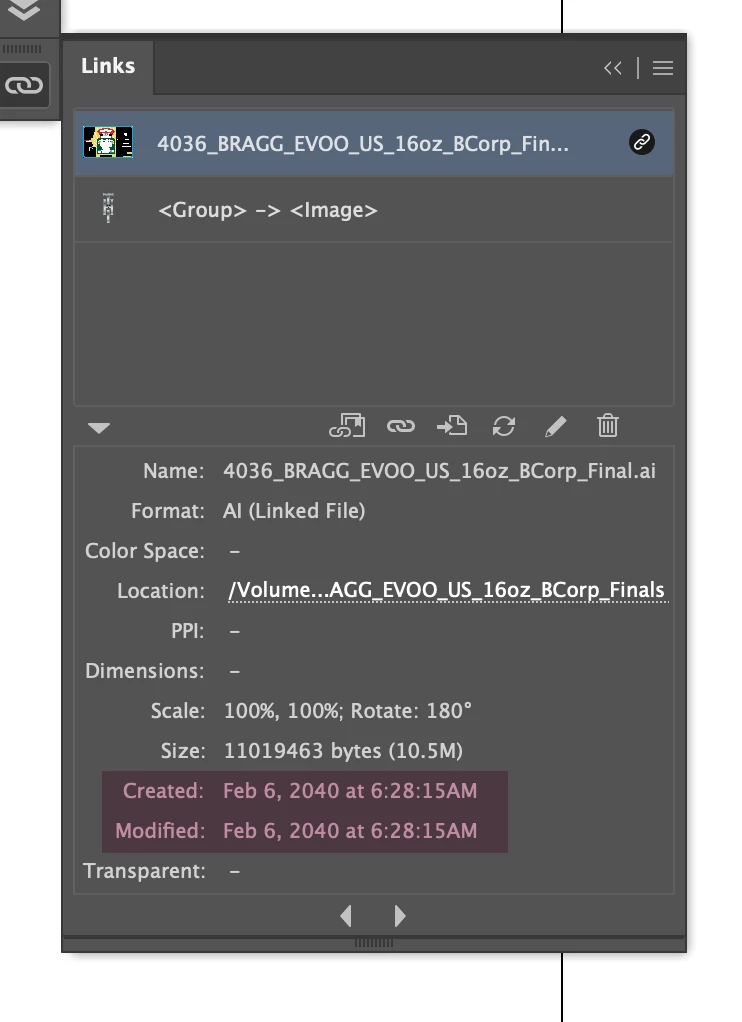Click the Created date Feb 6, 2040
The width and height of the screenshot is (742, 1022).
click(x=350, y=791)
